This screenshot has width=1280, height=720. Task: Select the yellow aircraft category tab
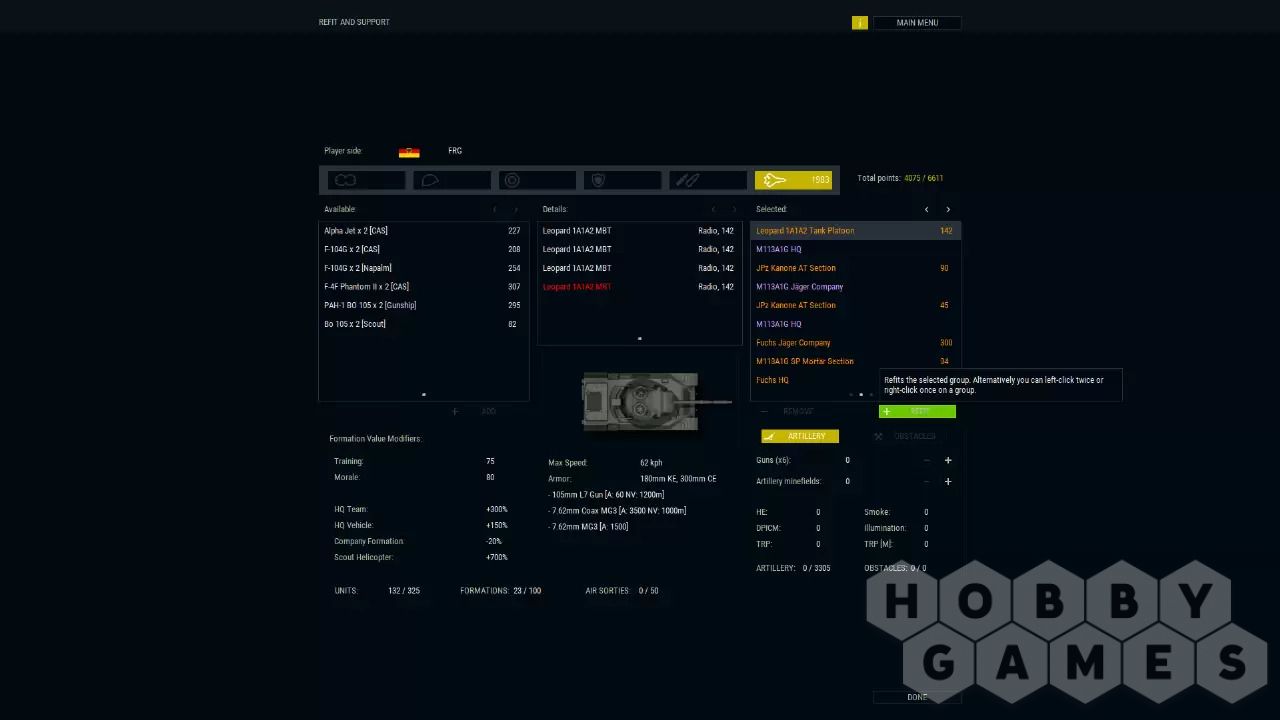(x=793, y=180)
